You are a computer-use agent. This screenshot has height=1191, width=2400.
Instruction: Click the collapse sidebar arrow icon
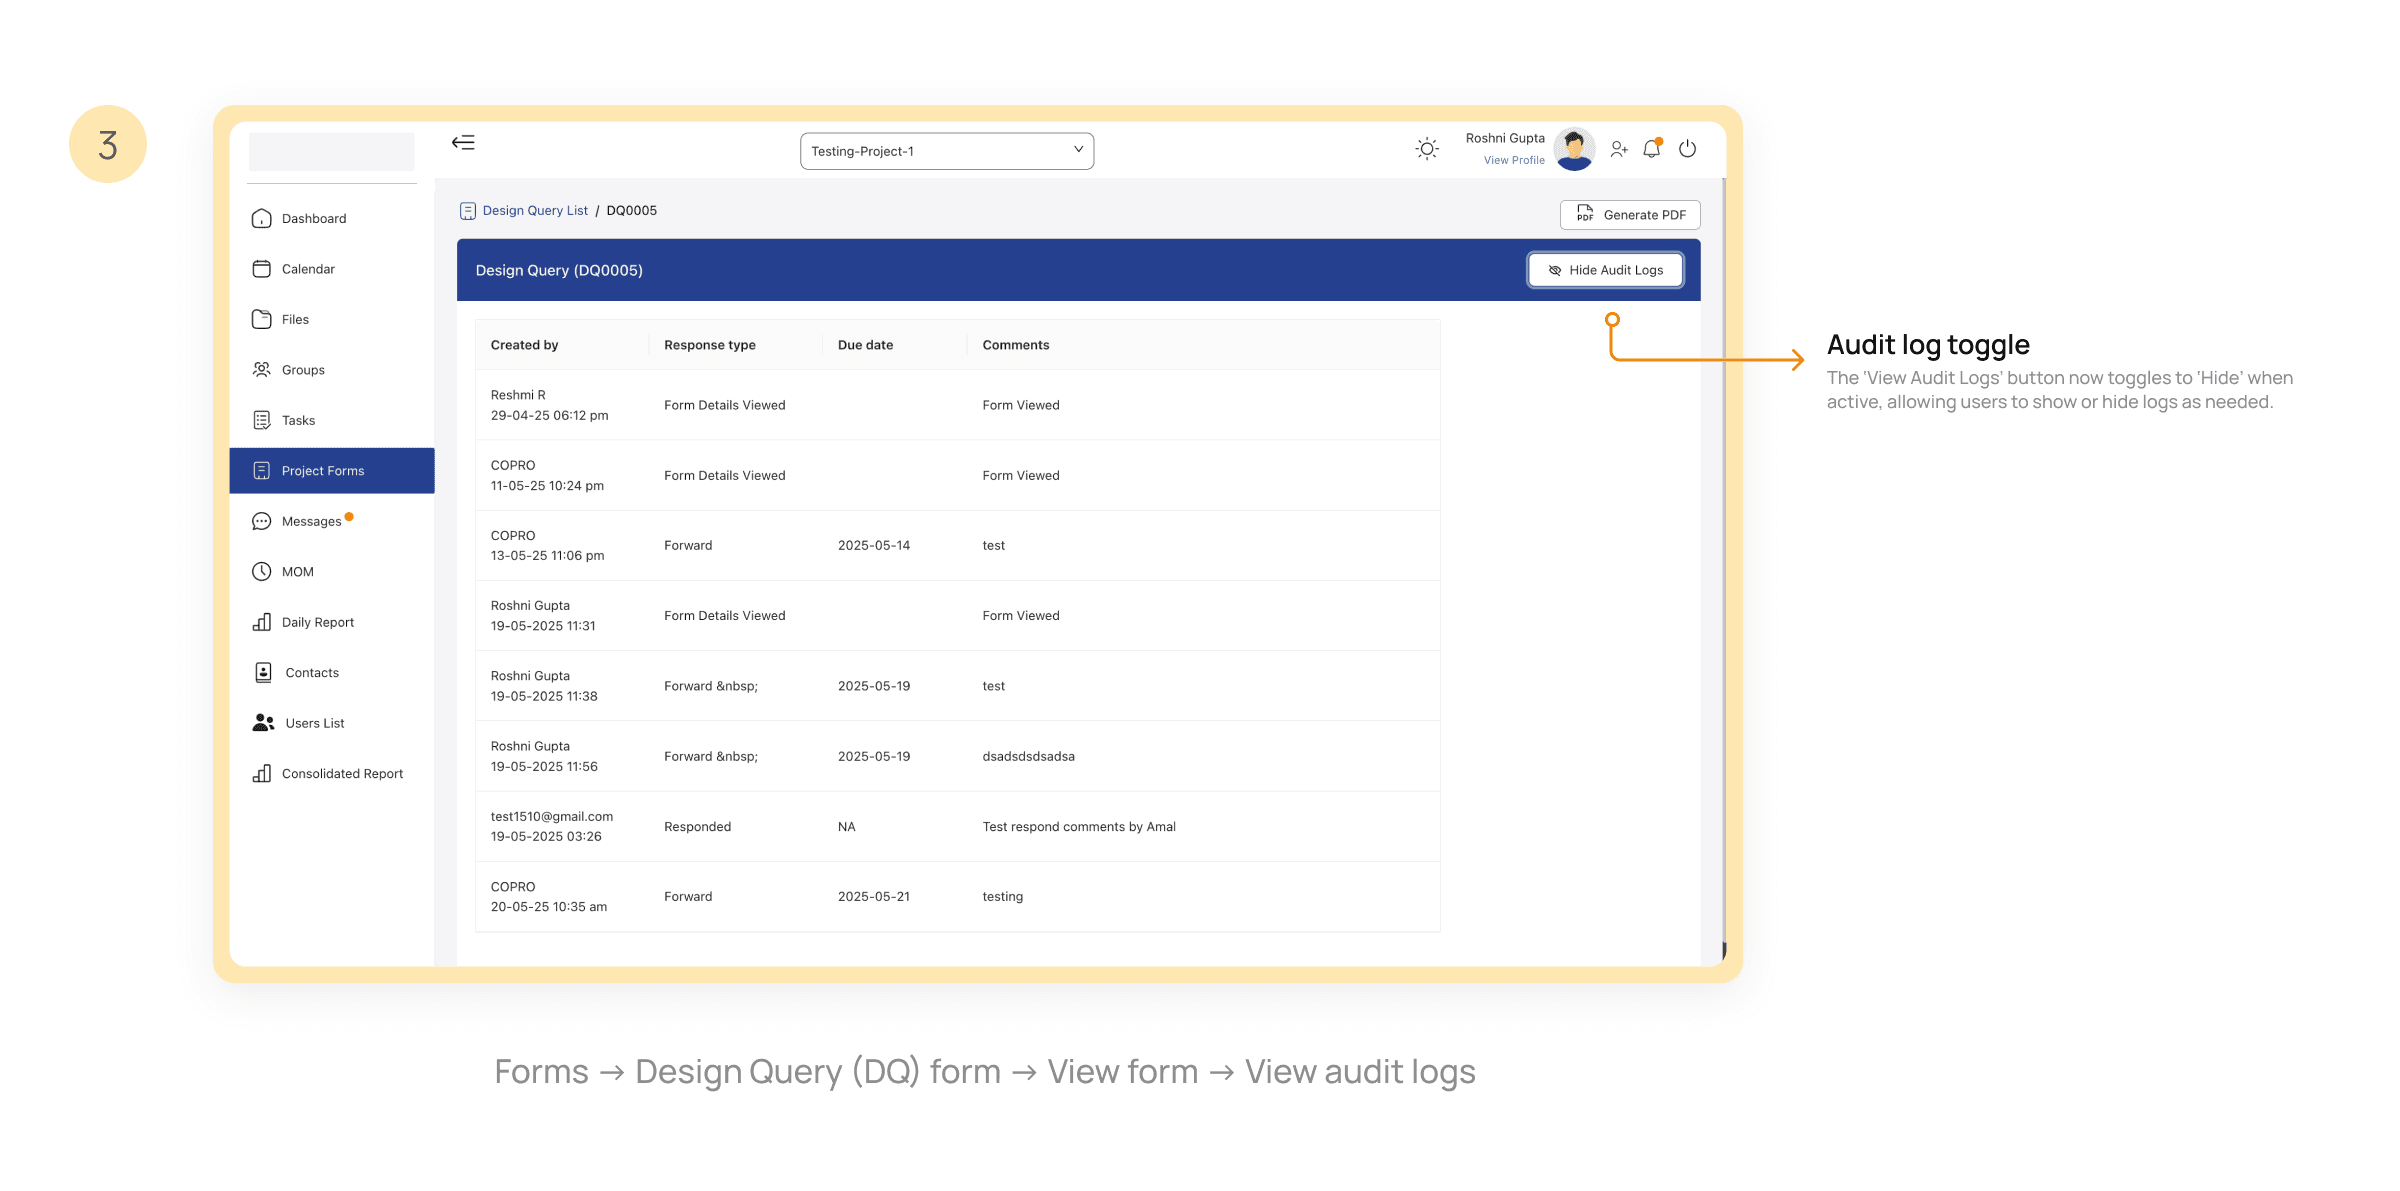(x=463, y=143)
